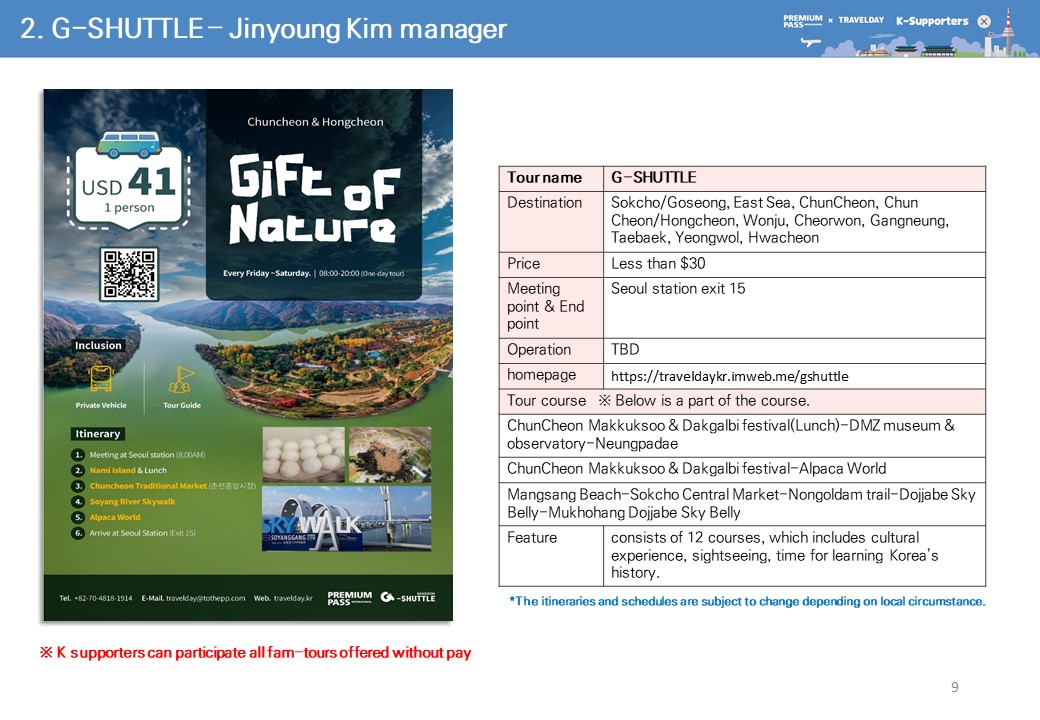The image size is (1040, 720).
Task: Click the number 4 bullet beside Soyang River Skywalk
Action: pos(78,502)
